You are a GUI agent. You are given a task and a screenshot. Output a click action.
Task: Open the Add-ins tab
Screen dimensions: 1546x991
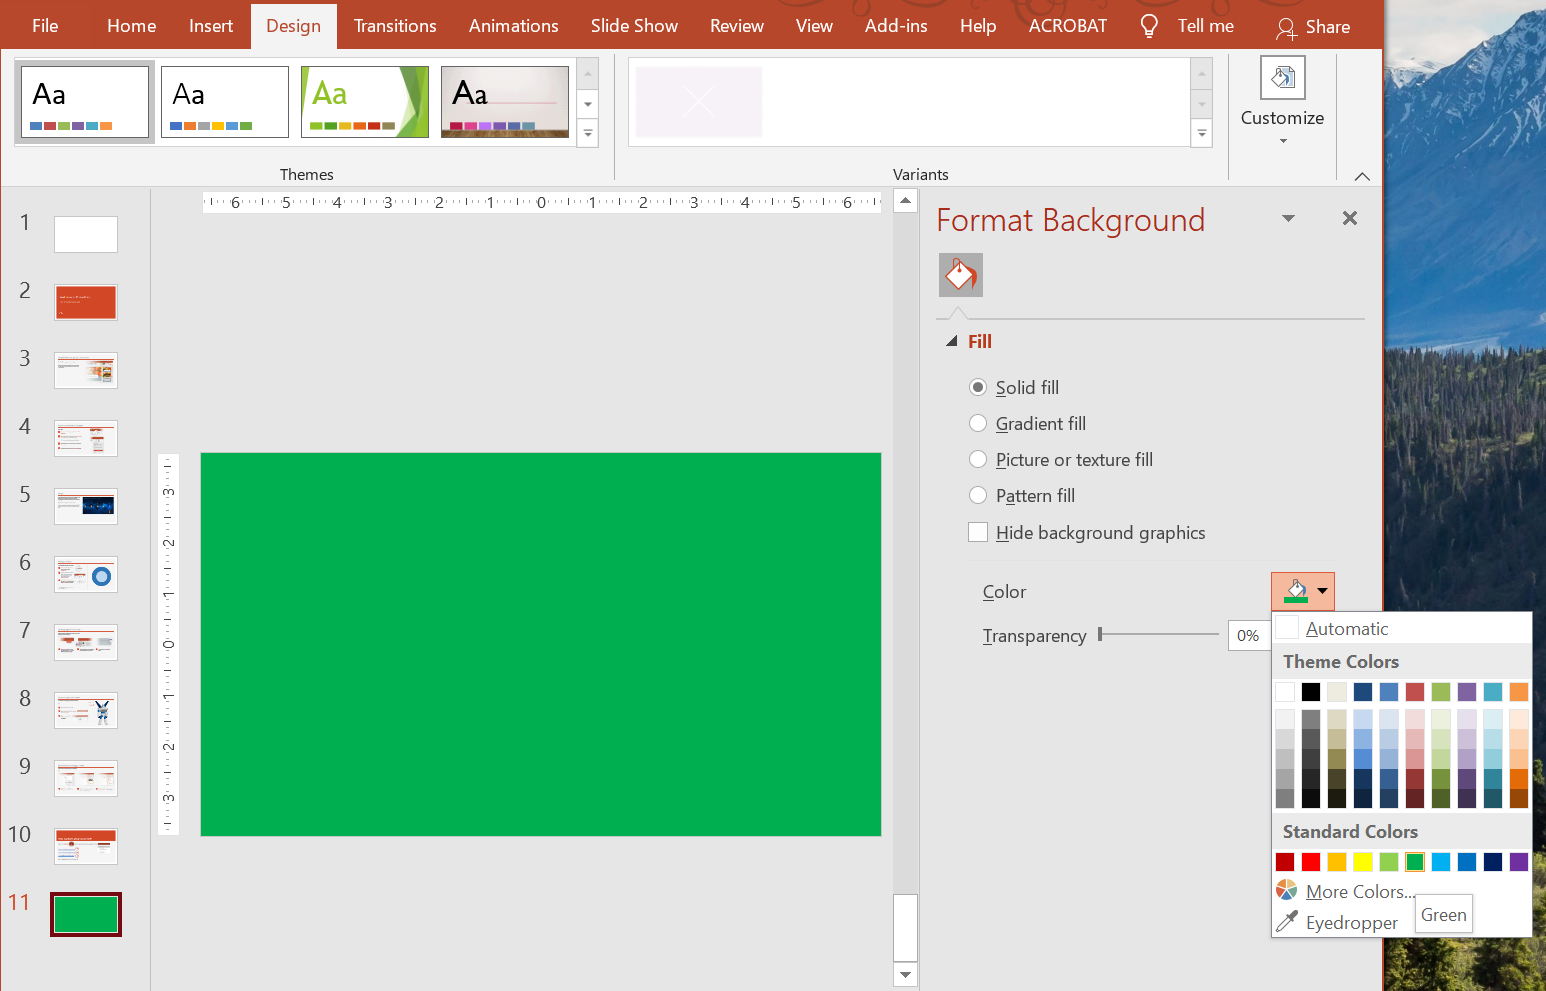896,26
